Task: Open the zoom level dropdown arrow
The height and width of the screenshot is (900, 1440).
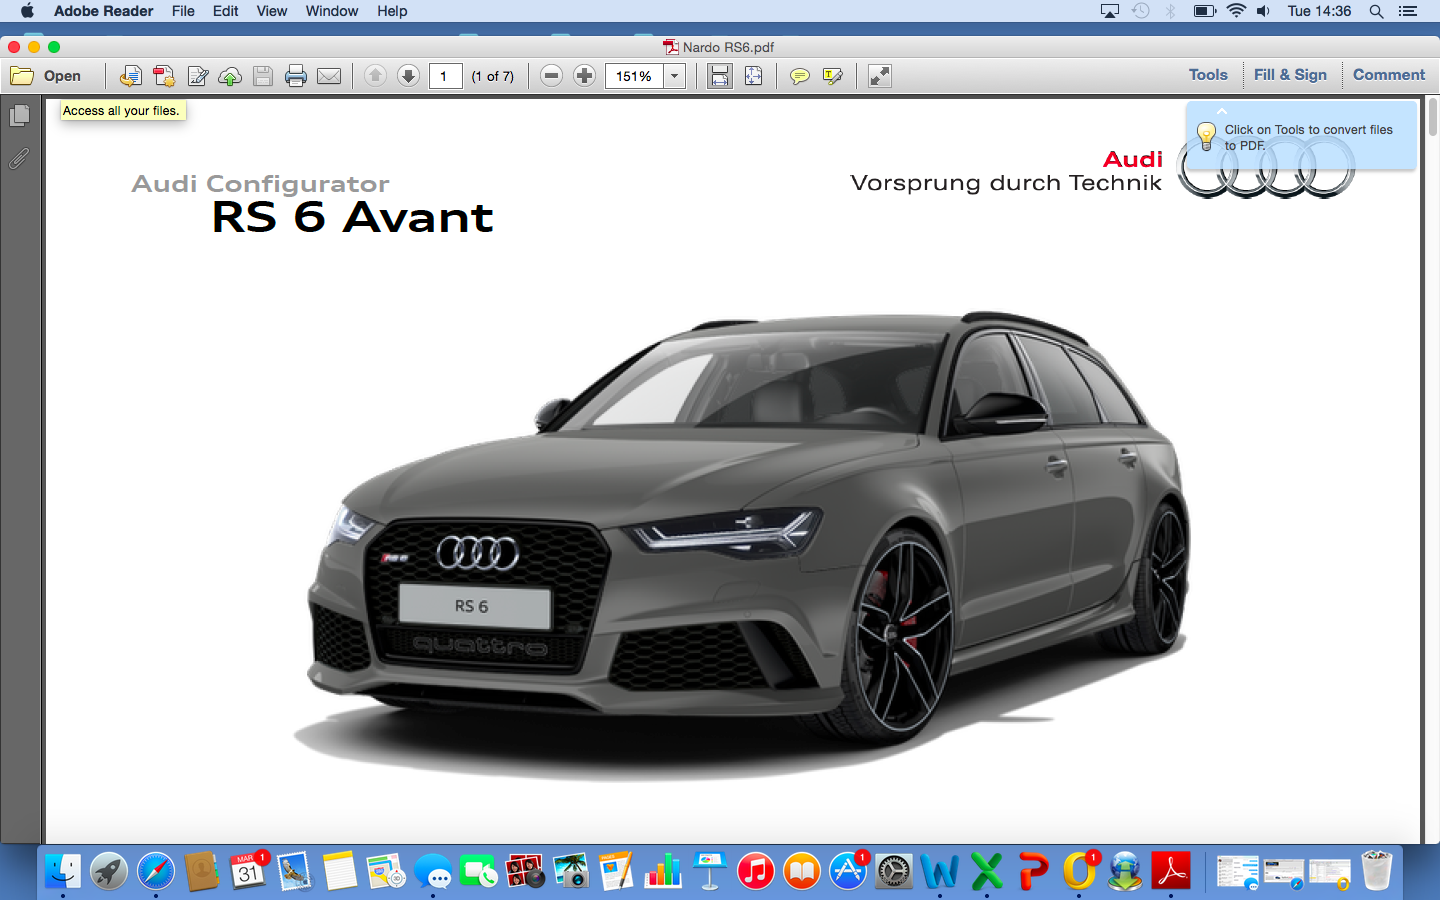Action: (x=675, y=76)
